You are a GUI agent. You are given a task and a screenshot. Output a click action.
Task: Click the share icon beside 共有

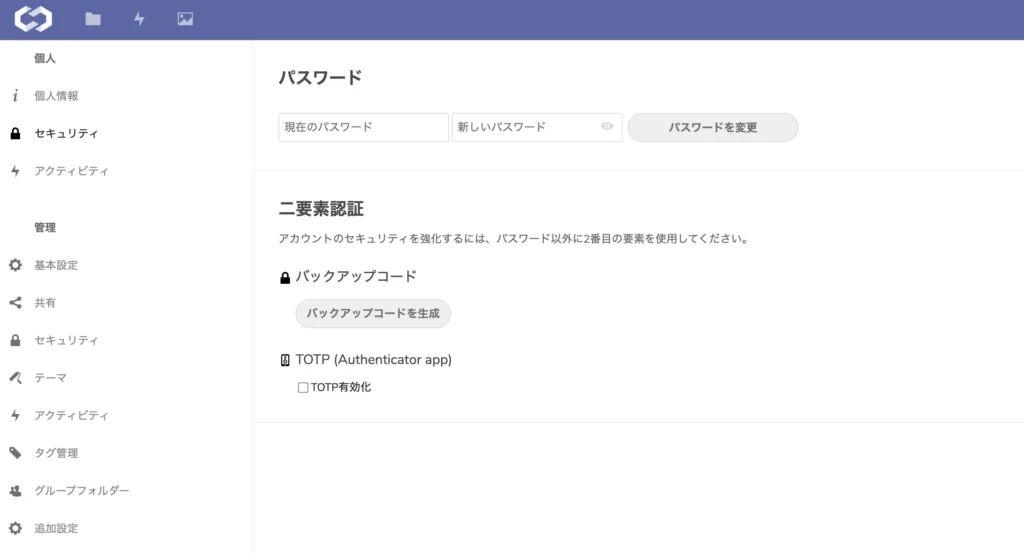click(x=15, y=303)
